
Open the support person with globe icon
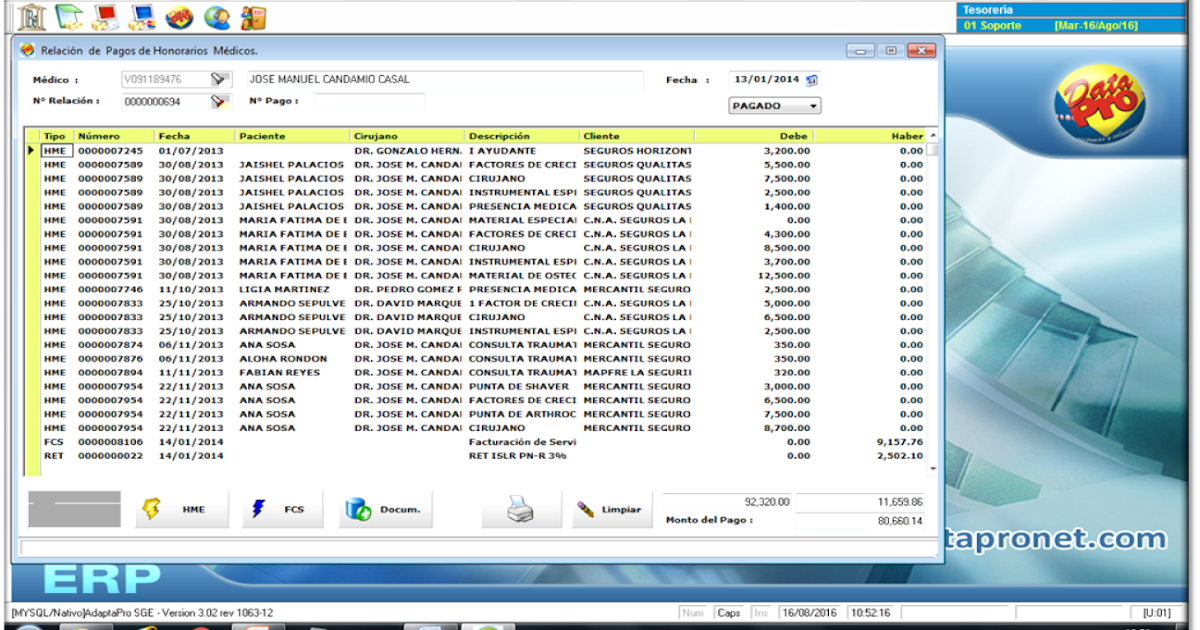coord(216,15)
